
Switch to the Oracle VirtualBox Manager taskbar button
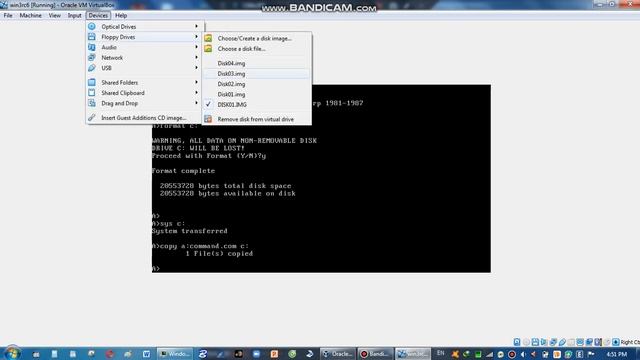pos(338,354)
